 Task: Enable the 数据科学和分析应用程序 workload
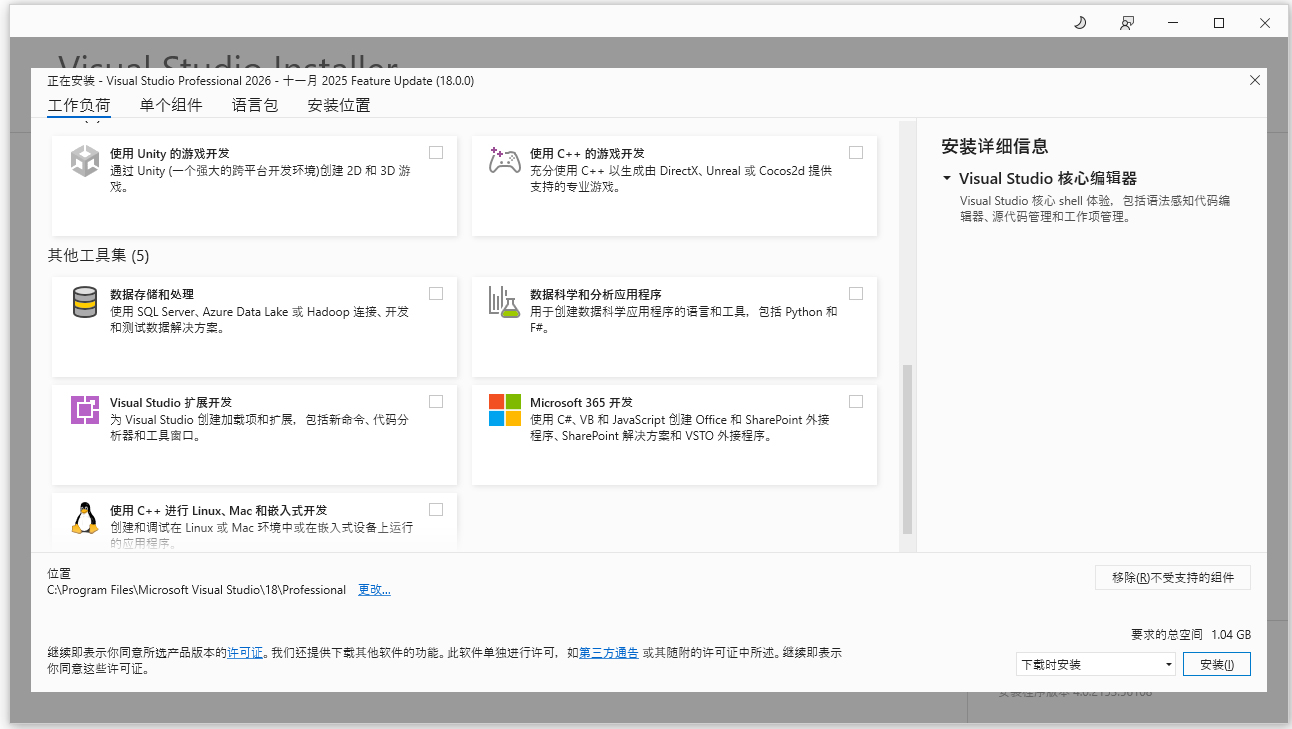(856, 294)
